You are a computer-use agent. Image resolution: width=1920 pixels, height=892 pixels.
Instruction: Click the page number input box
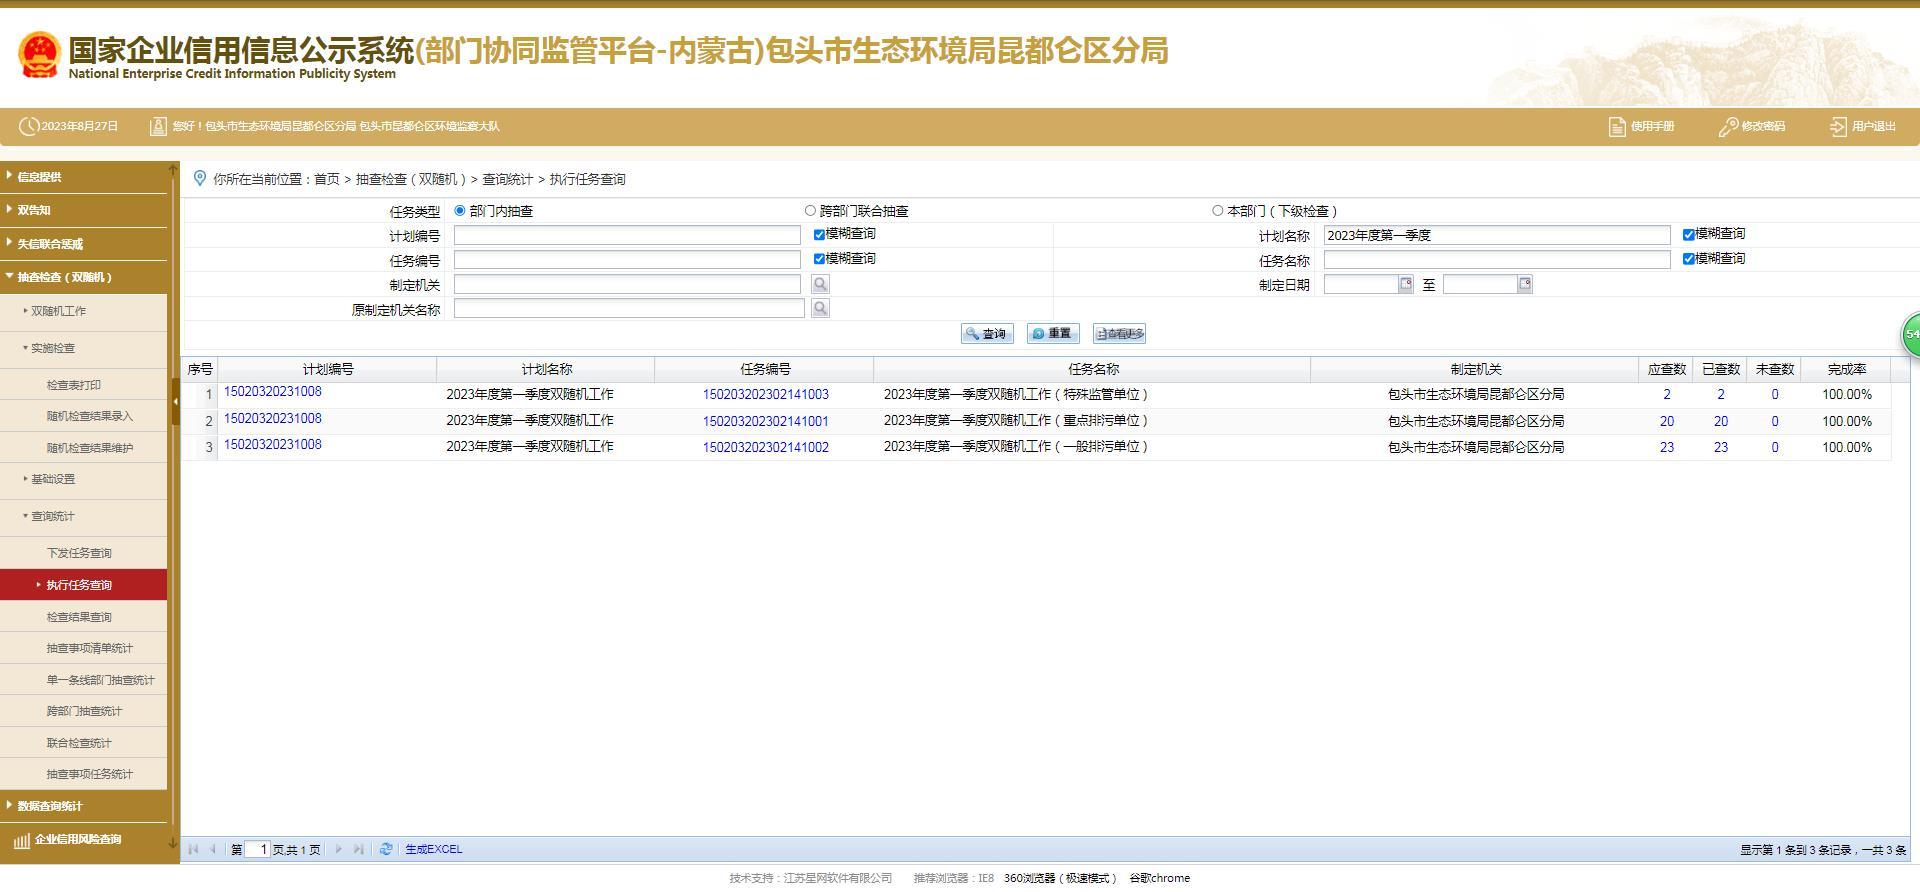coord(258,849)
